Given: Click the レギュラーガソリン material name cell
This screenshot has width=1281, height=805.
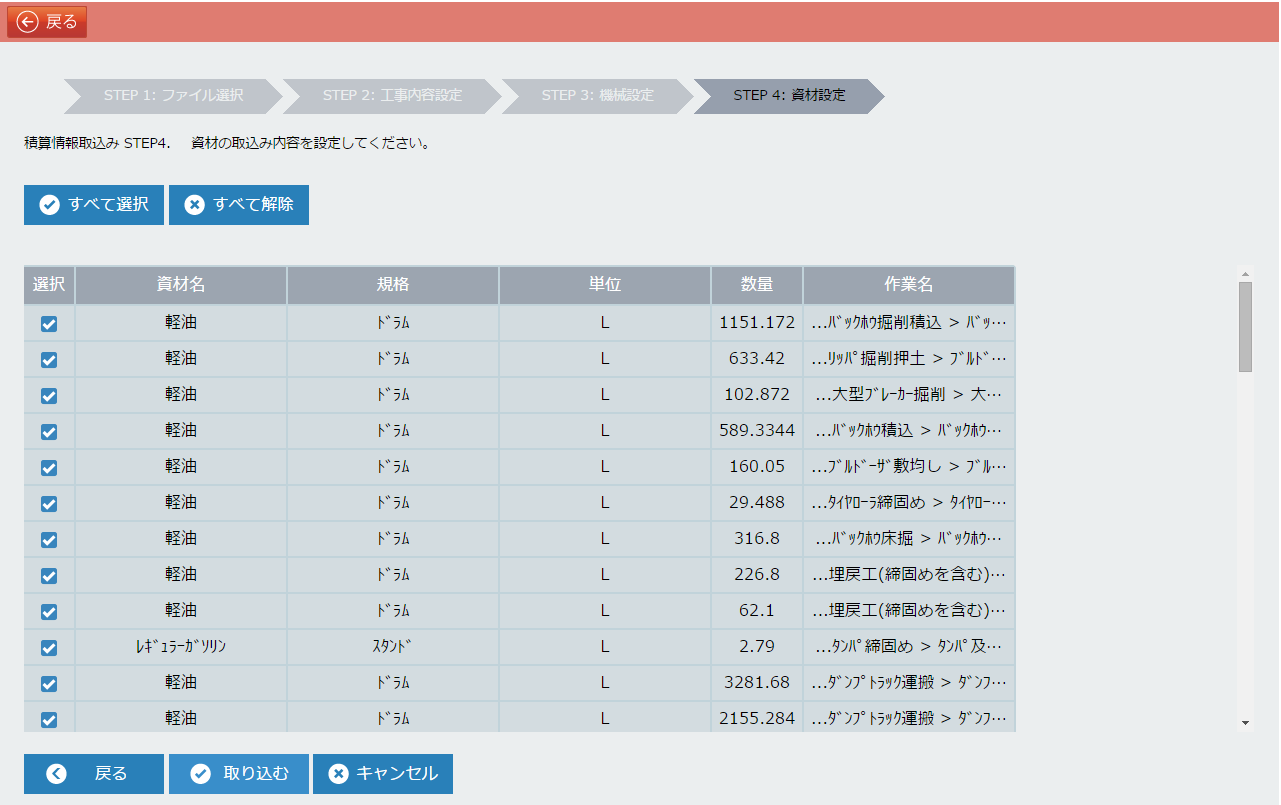Looking at the screenshot, I should point(181,647).
